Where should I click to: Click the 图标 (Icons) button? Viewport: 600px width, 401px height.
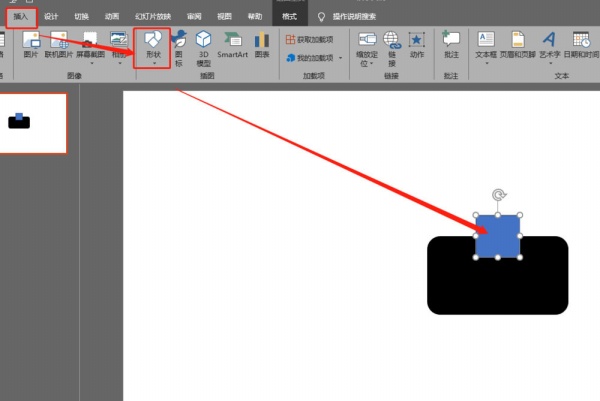(179, 45)
